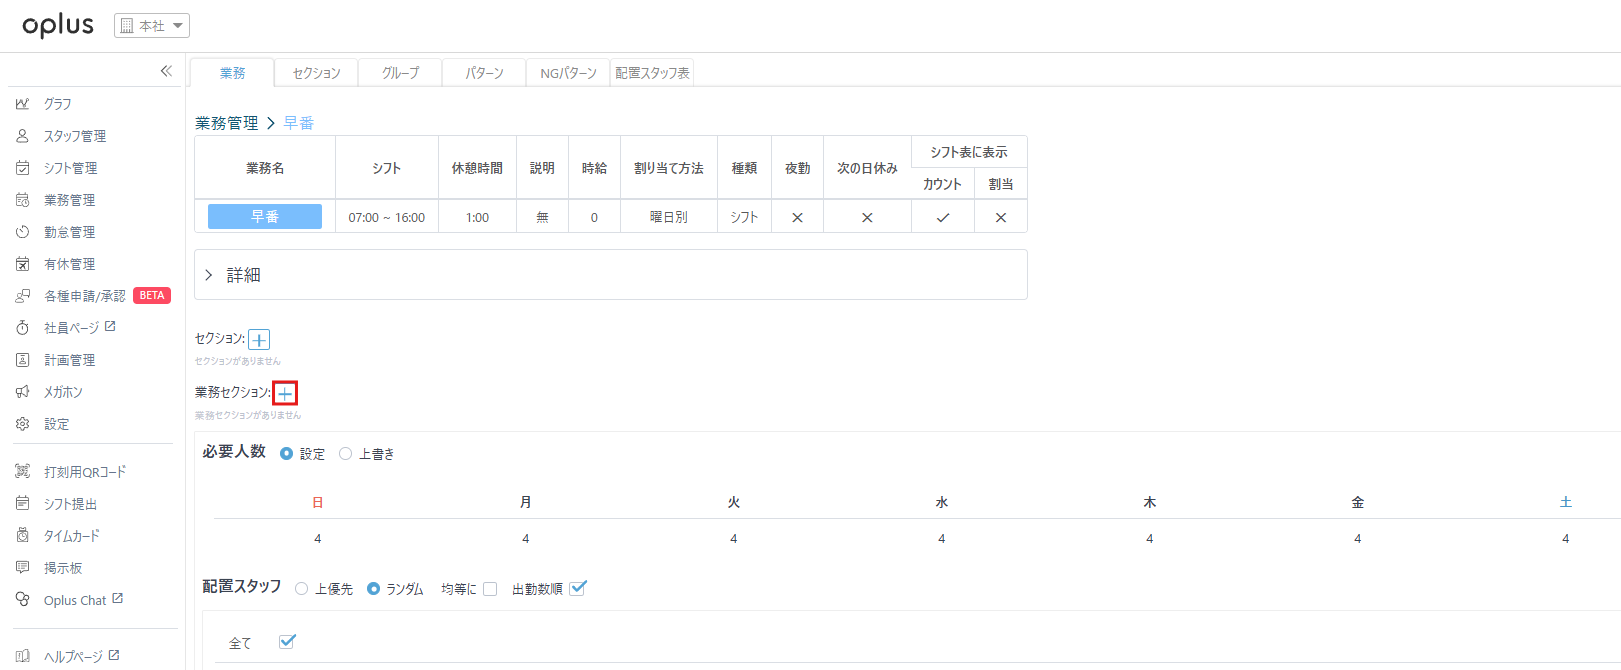Click the megaphone icon in the sidebar
Viewport: 1621px width, 670px height.
(22, 392)
